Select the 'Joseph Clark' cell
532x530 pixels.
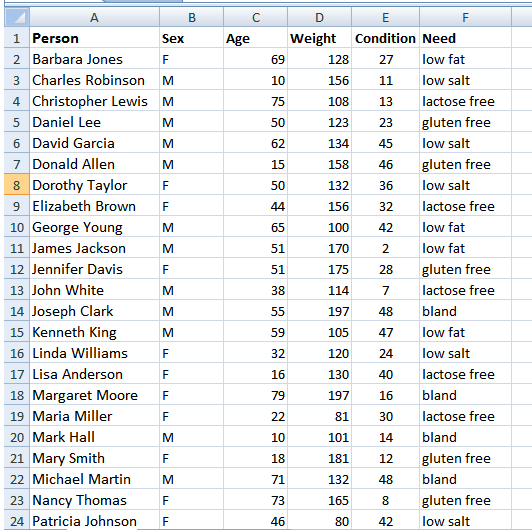94,311
